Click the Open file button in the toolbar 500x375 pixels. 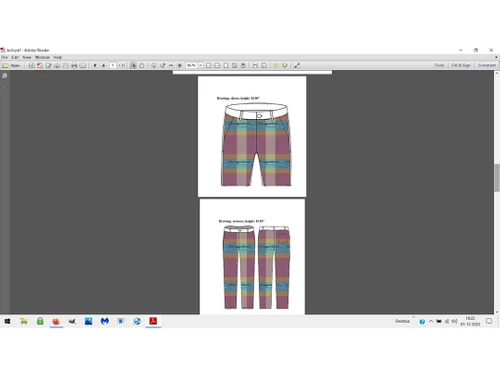tap(11, 65)
